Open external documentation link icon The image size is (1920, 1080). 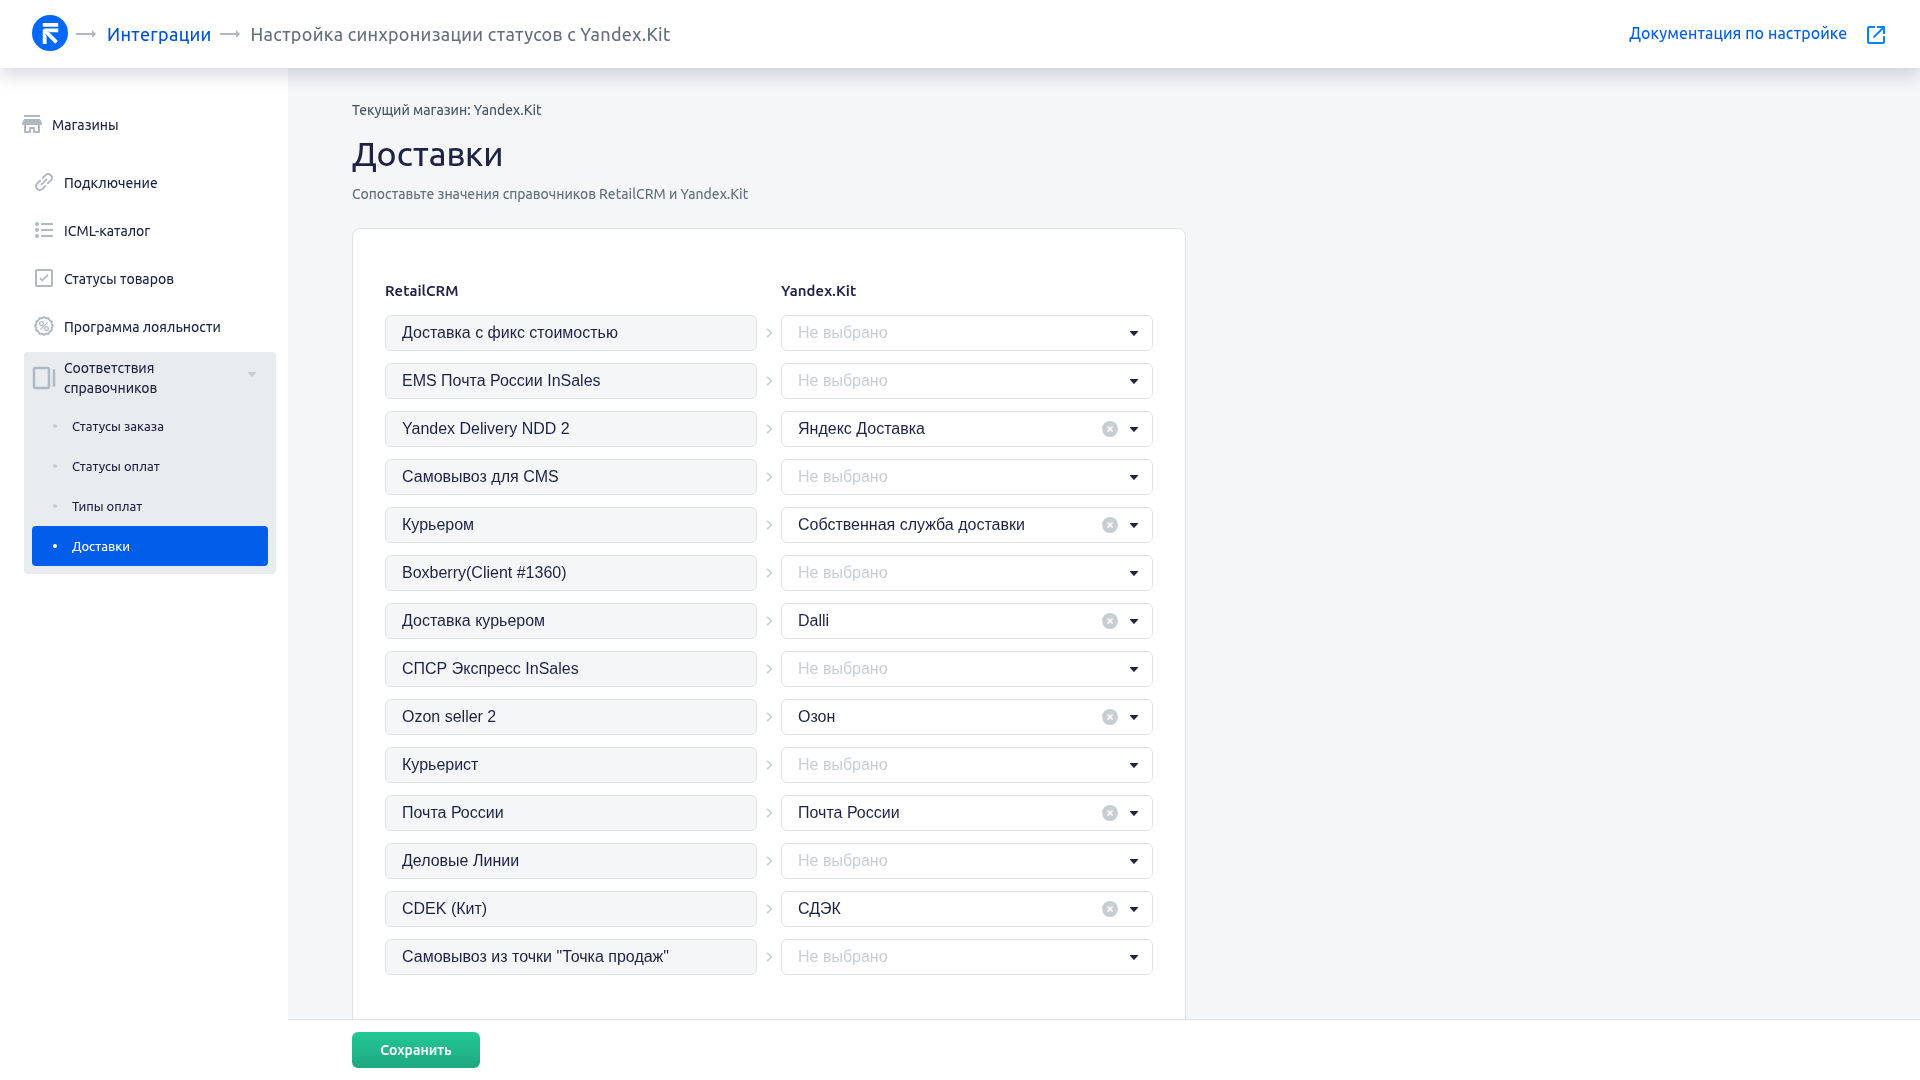pos(1876,35)
